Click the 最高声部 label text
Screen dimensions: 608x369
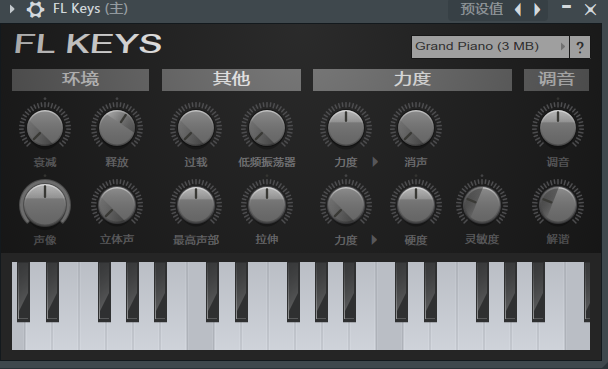point(196,240)
